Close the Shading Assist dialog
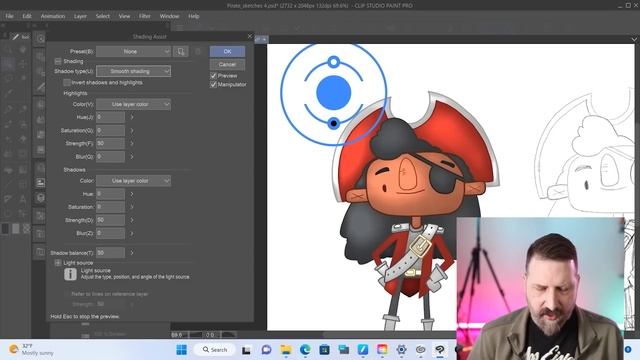The width and height of the screenshot is (640, 360). [x=250, y=36]
